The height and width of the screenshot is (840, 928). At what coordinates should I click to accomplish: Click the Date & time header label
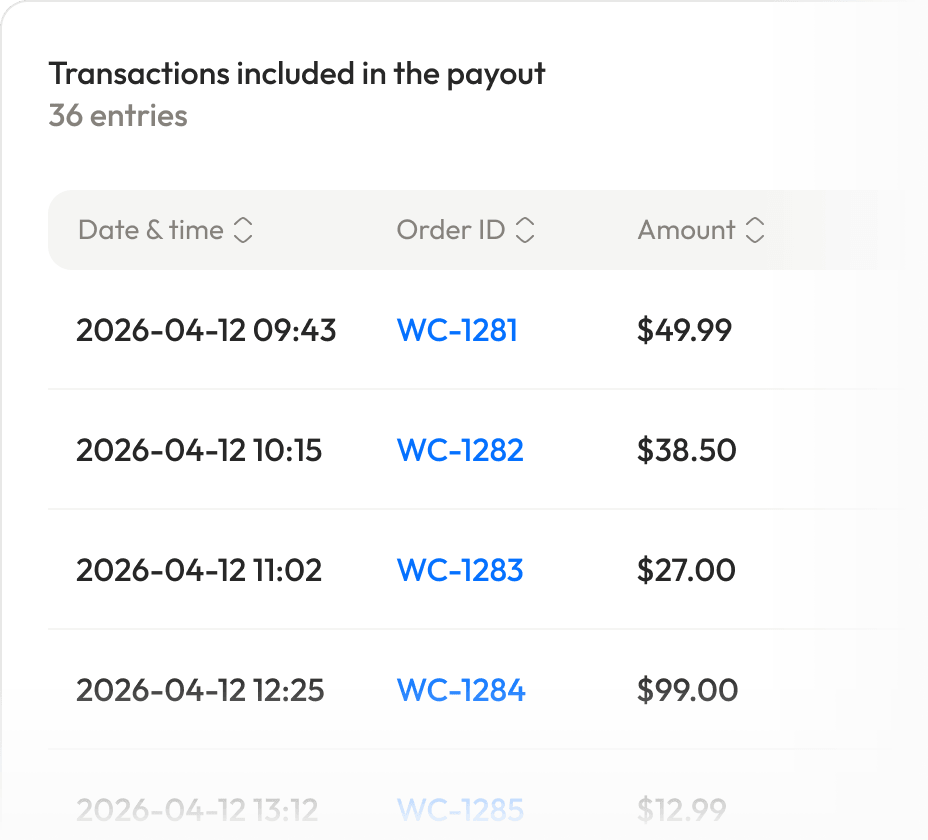151,231
